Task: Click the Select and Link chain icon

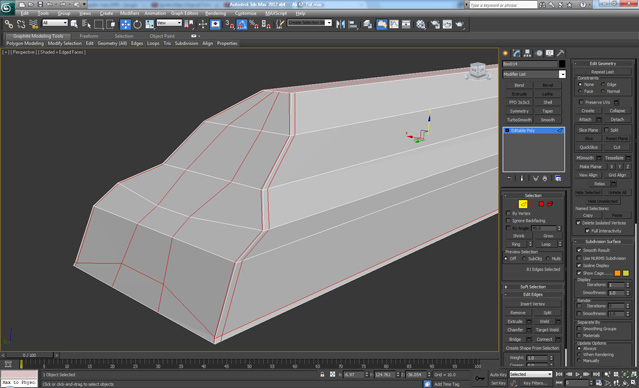Action: pos(9,24)
